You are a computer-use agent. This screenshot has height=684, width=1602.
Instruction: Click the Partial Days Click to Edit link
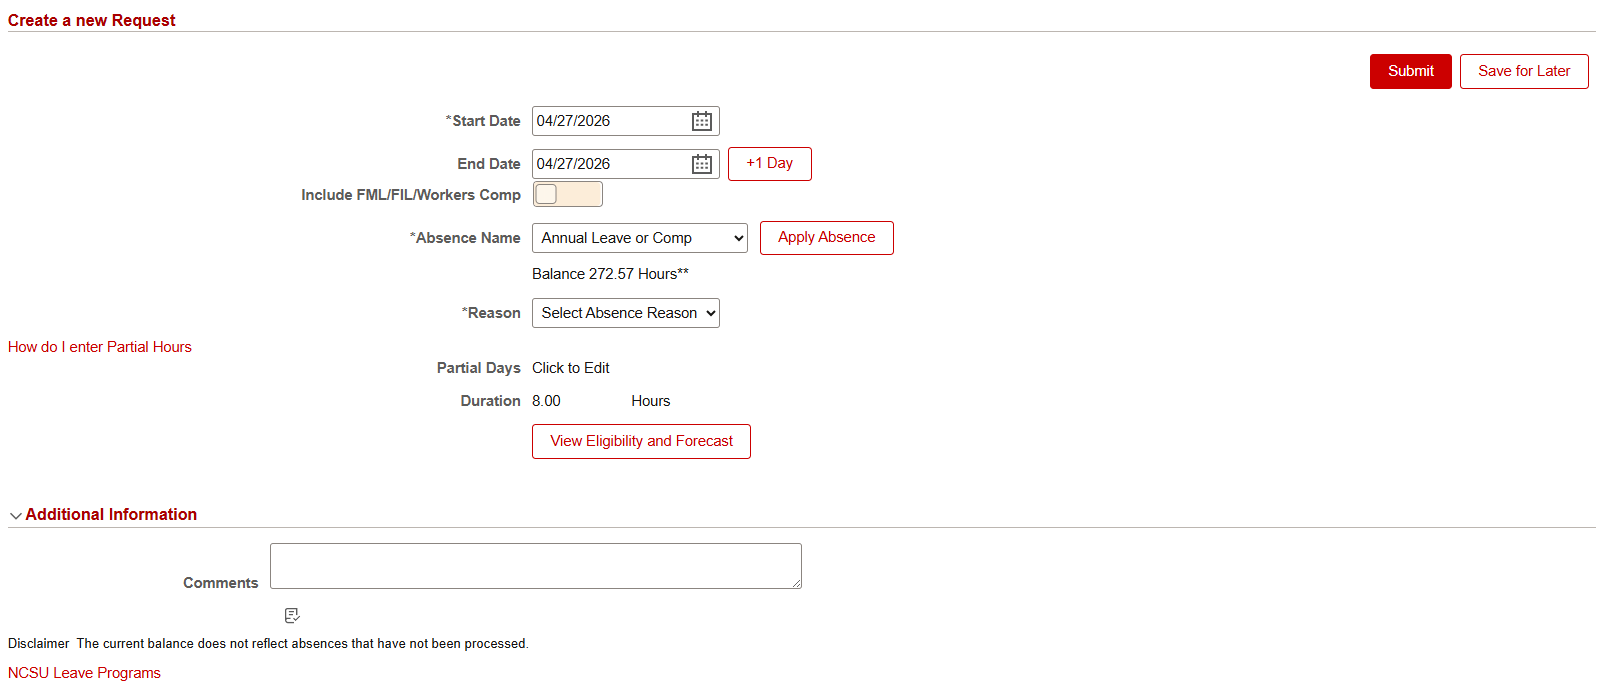pyautogui.click(x=571, y=368)
